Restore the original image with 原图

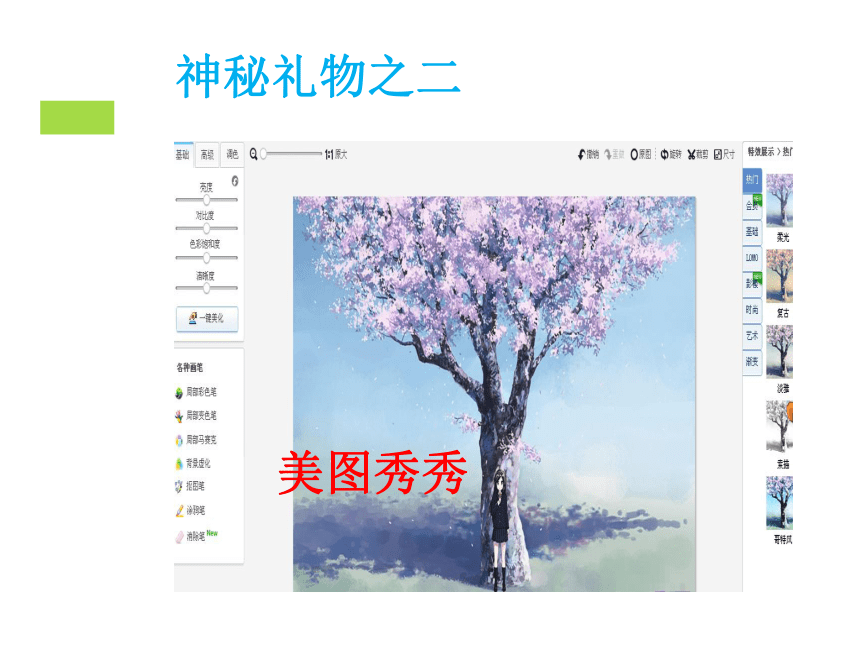coord(641,155)
